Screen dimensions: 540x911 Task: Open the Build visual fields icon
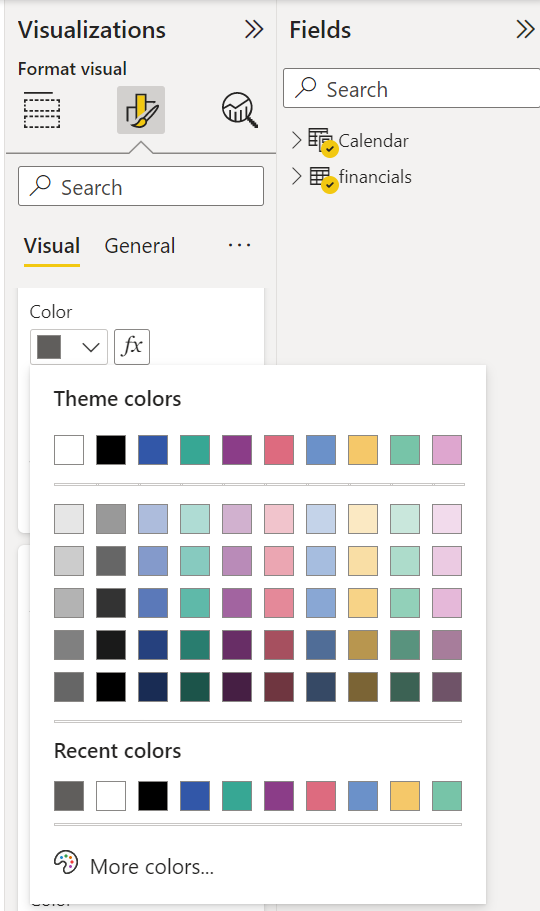tap(42, 110)
